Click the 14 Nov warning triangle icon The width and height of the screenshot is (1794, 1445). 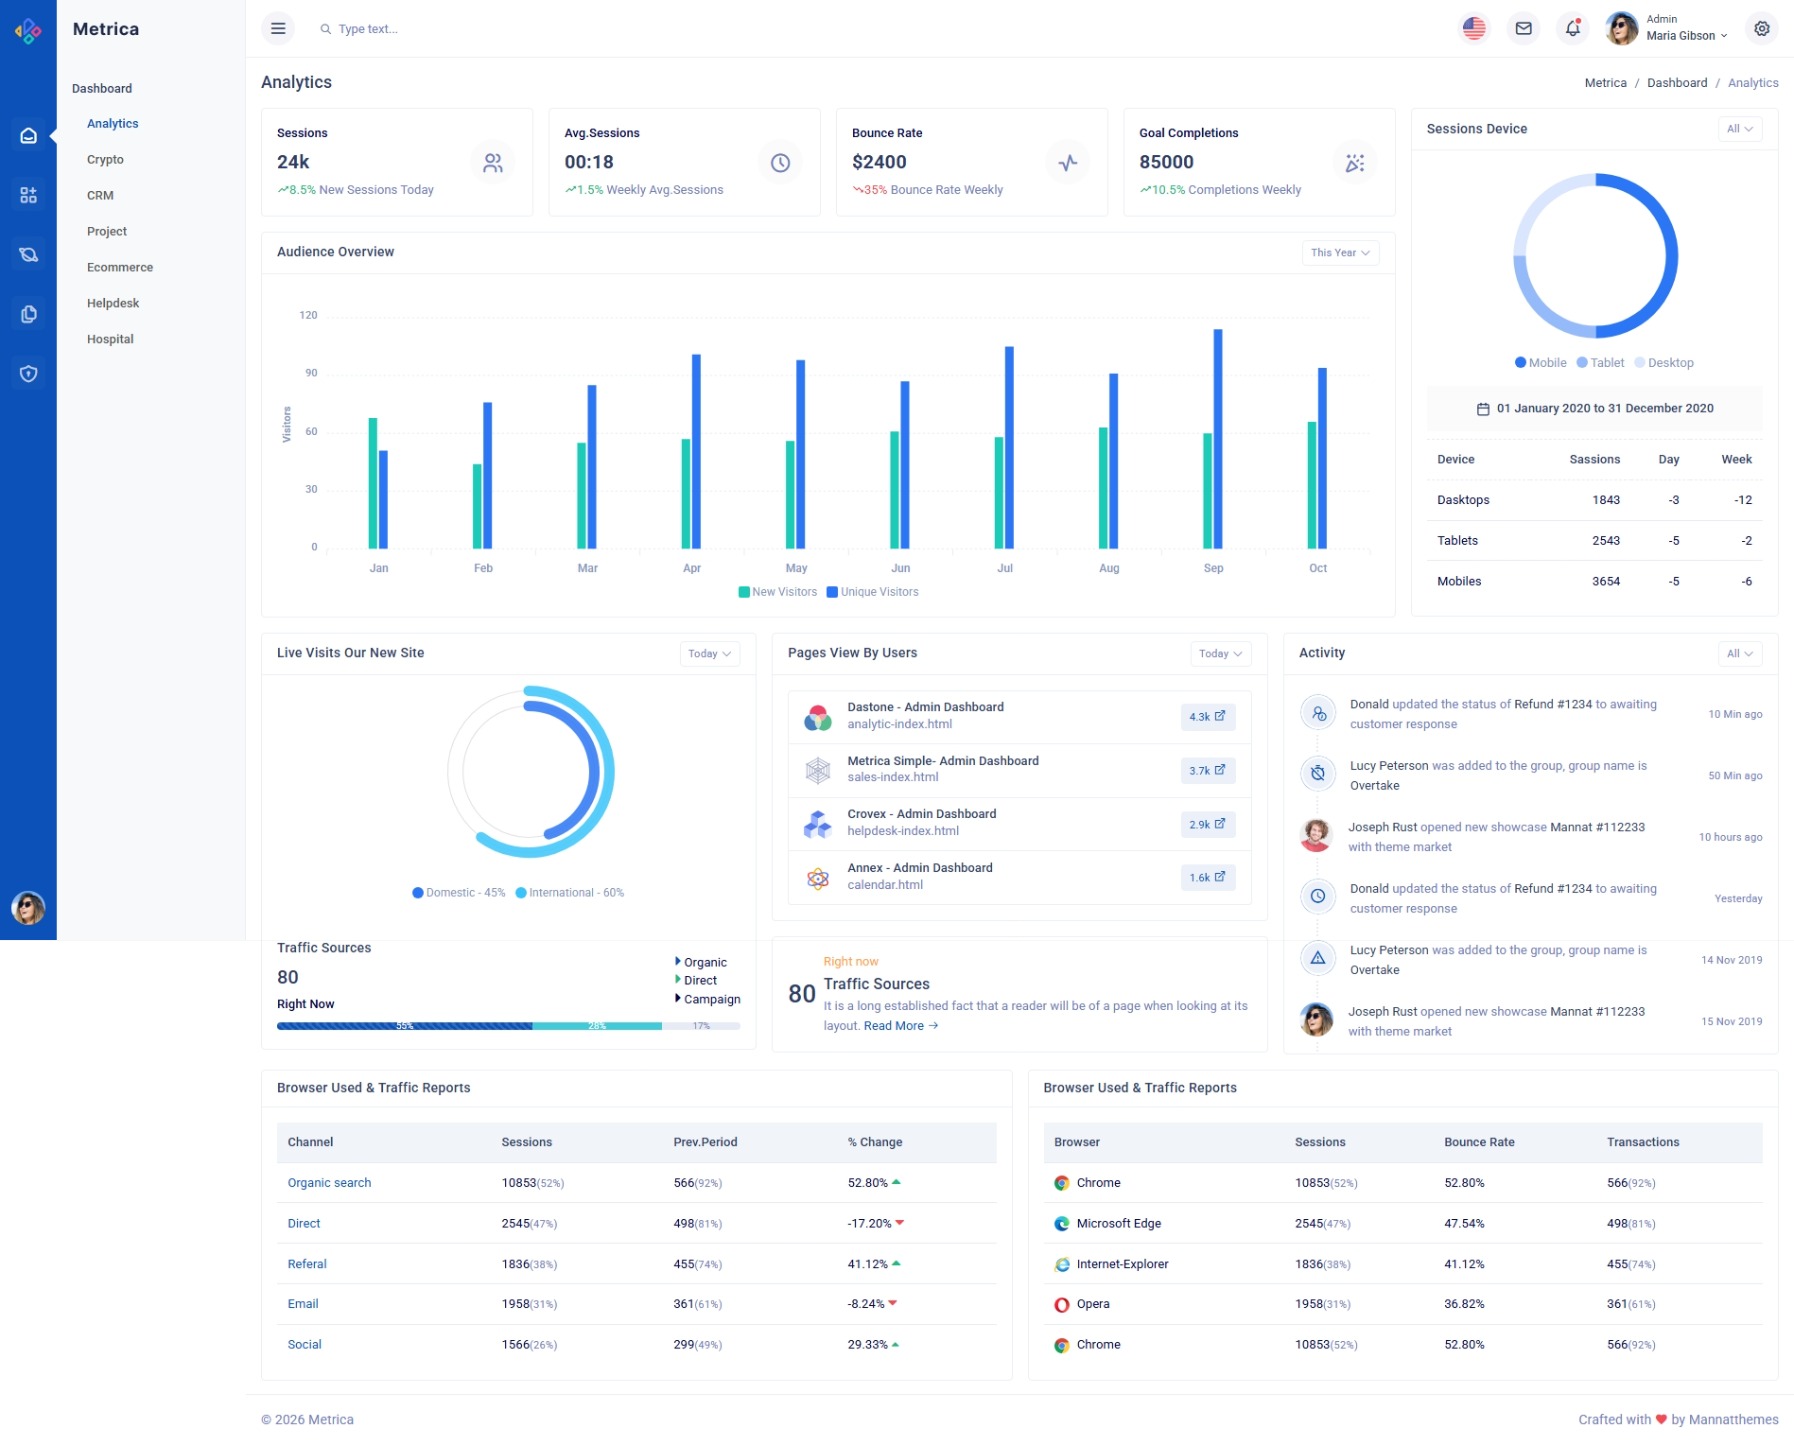pos(1318,958)
